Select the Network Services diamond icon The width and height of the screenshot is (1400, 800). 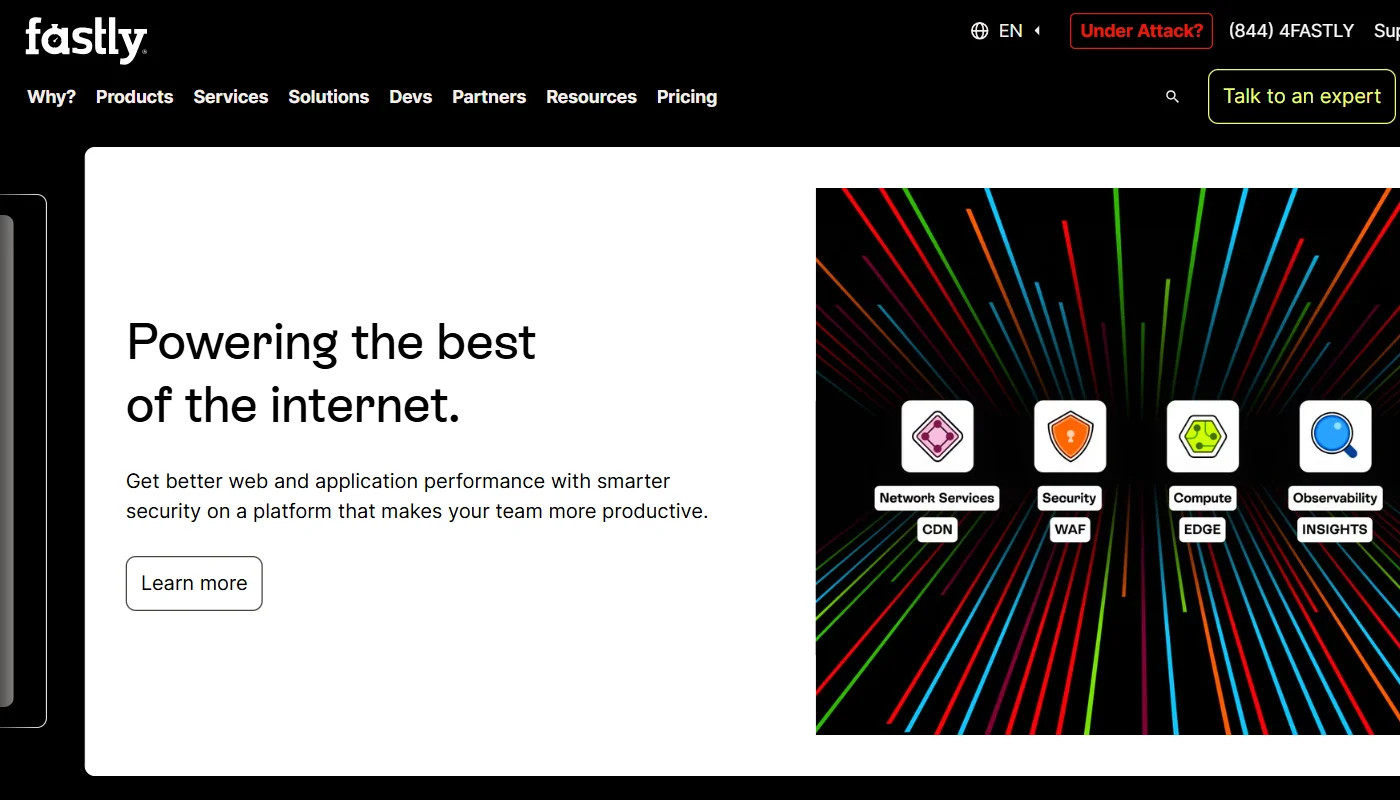[x=937, y=436]
